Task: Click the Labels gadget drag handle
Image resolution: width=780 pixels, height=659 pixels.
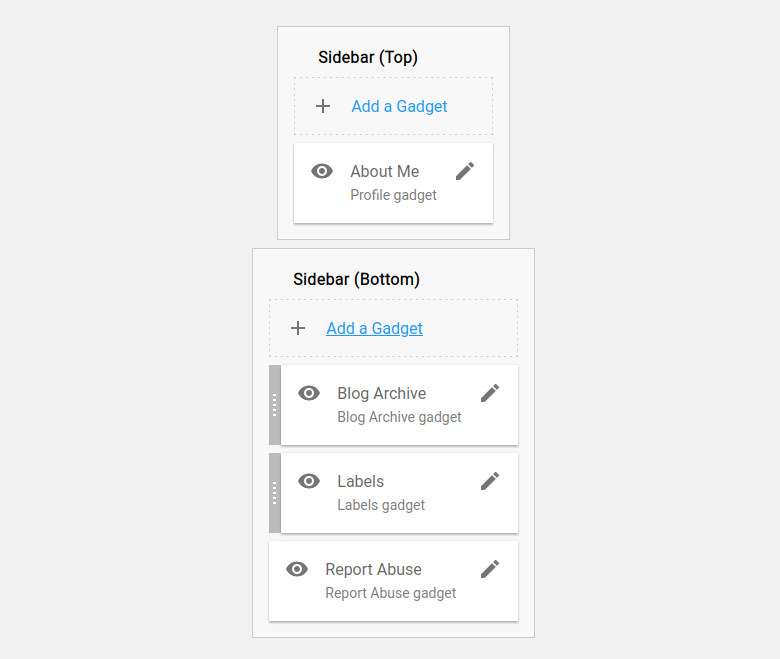Action: pos(275,493)
